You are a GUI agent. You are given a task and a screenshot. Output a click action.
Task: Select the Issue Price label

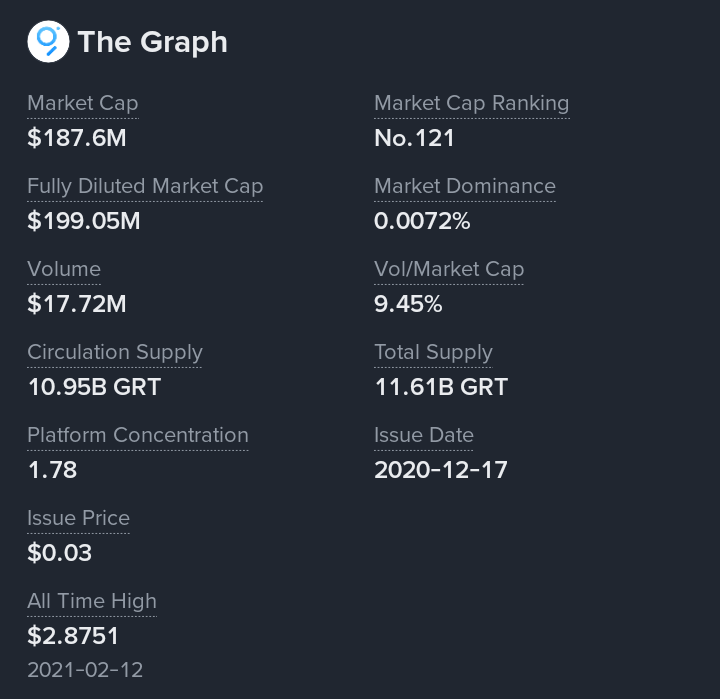coord(79,518)
